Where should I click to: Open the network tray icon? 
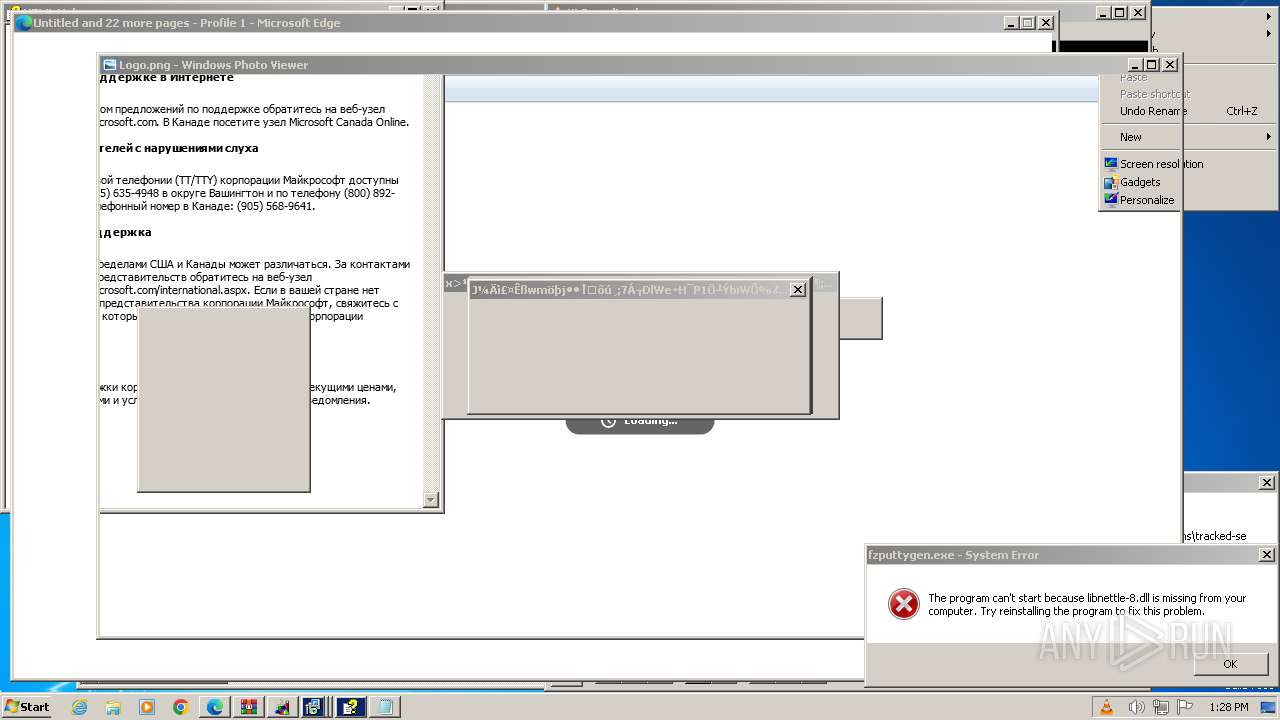1160,707
